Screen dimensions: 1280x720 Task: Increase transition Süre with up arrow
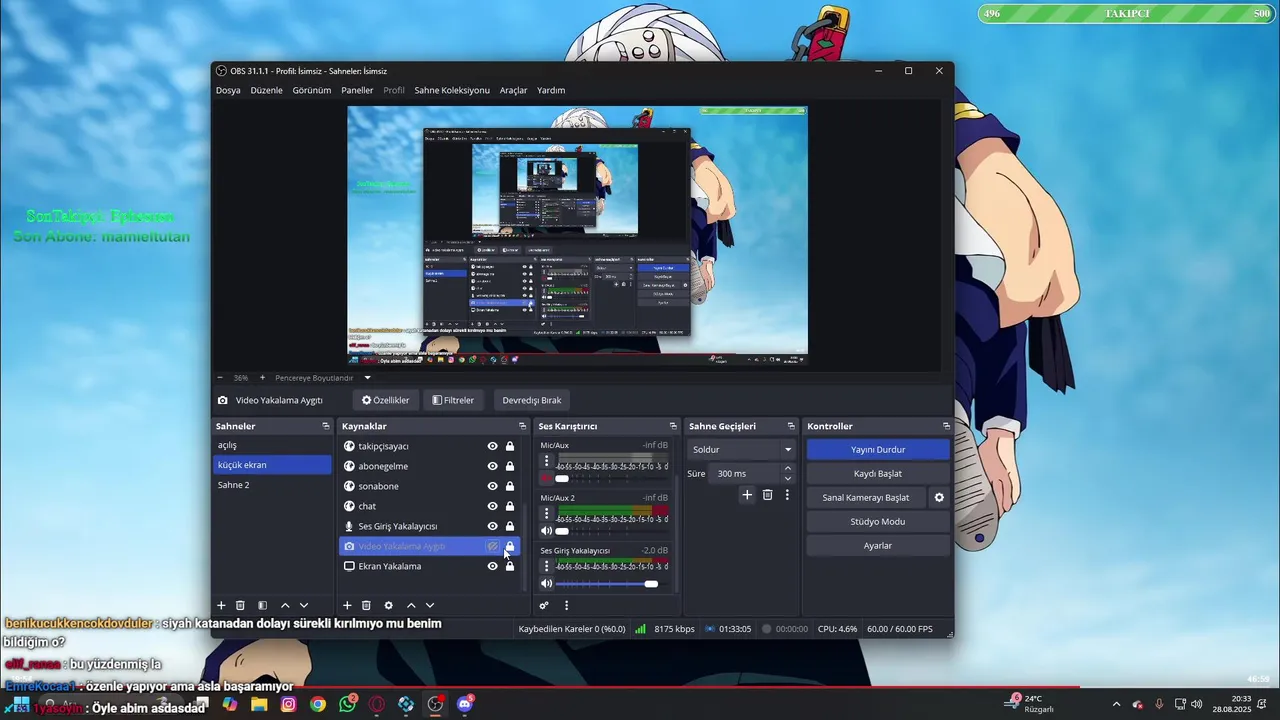[788, 469]
